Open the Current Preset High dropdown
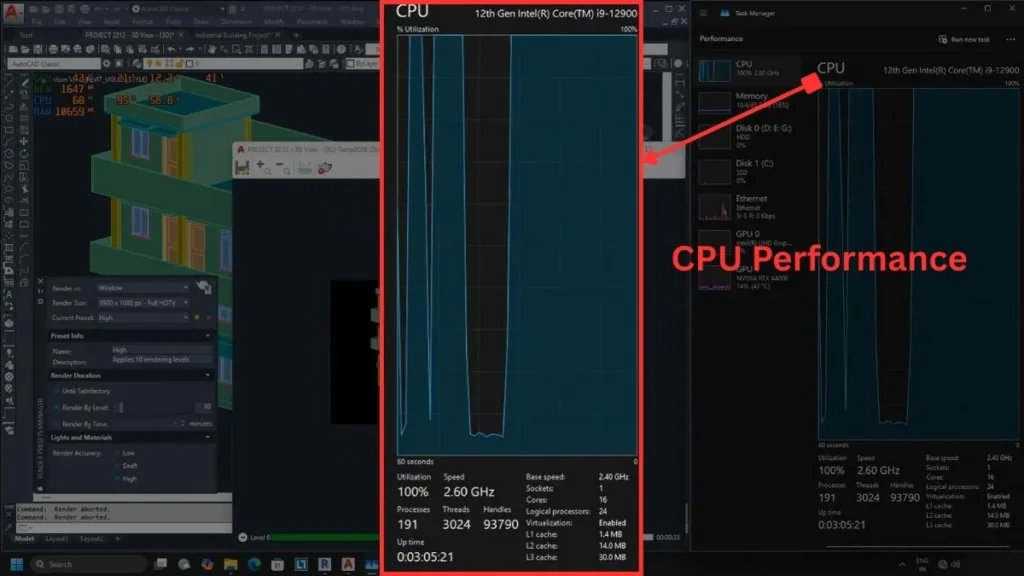1024x576 pixels. 187,317
